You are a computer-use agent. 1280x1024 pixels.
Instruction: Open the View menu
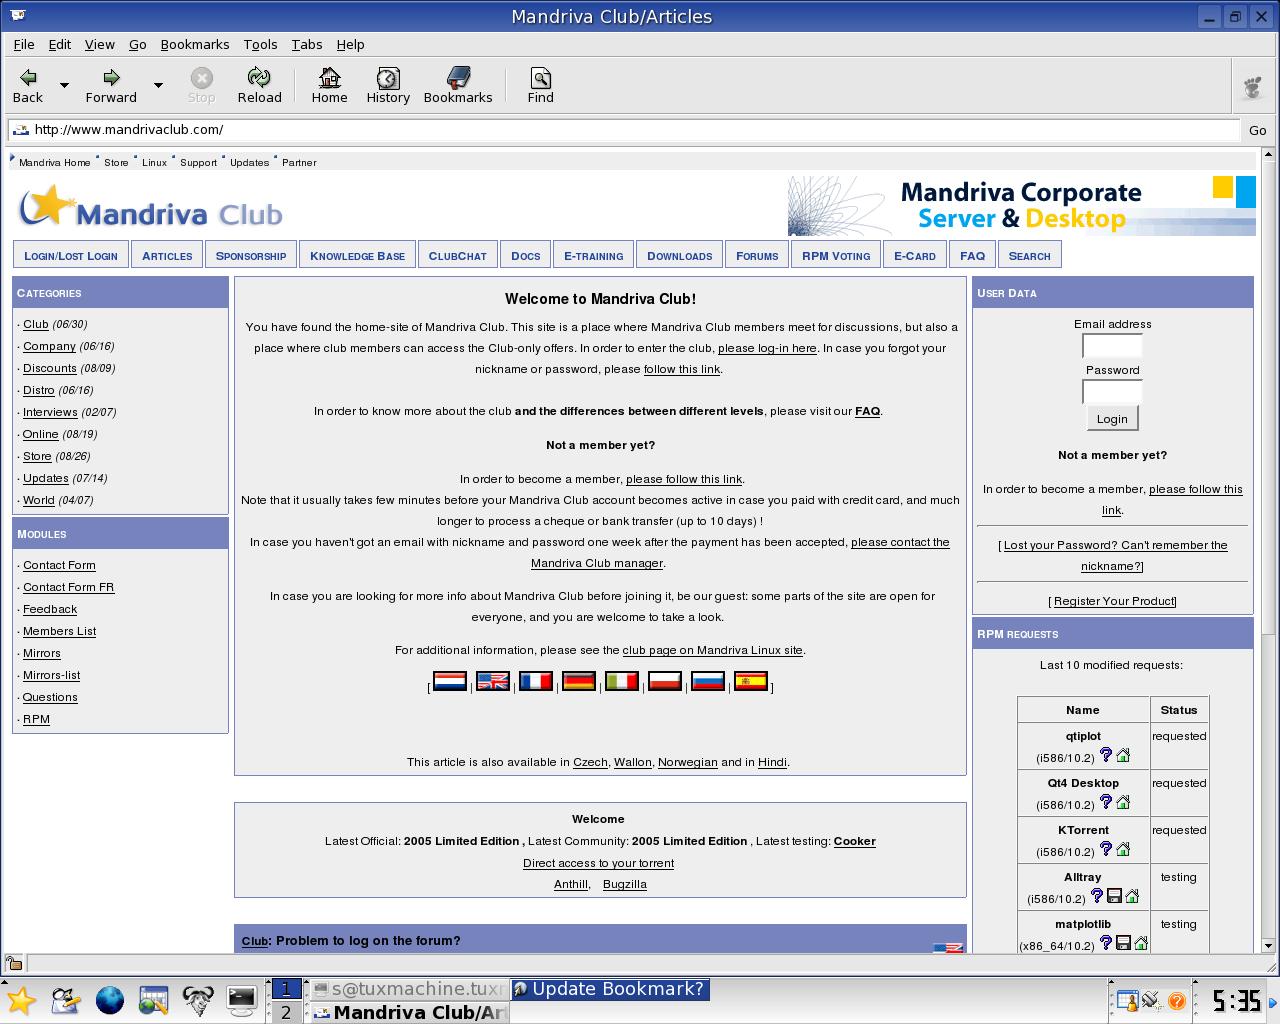click(x=100, y=44)
